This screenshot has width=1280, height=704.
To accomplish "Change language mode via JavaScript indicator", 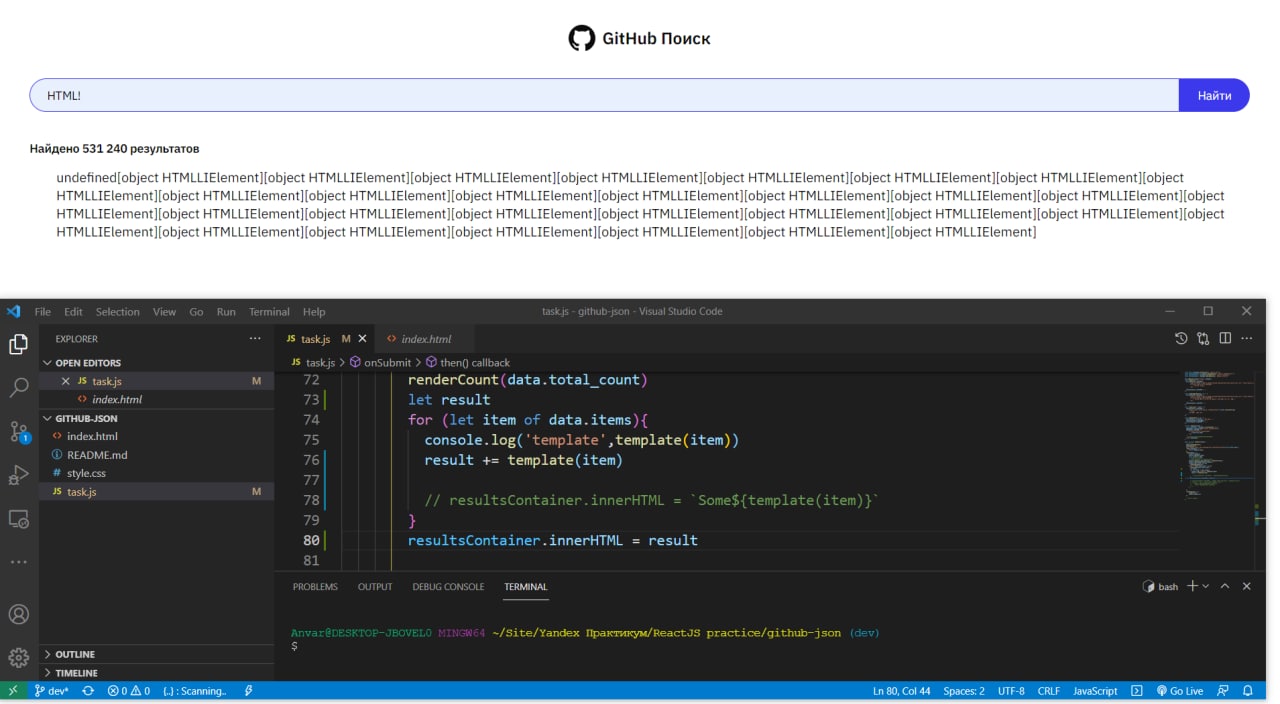I will [x=1095, y=691].
